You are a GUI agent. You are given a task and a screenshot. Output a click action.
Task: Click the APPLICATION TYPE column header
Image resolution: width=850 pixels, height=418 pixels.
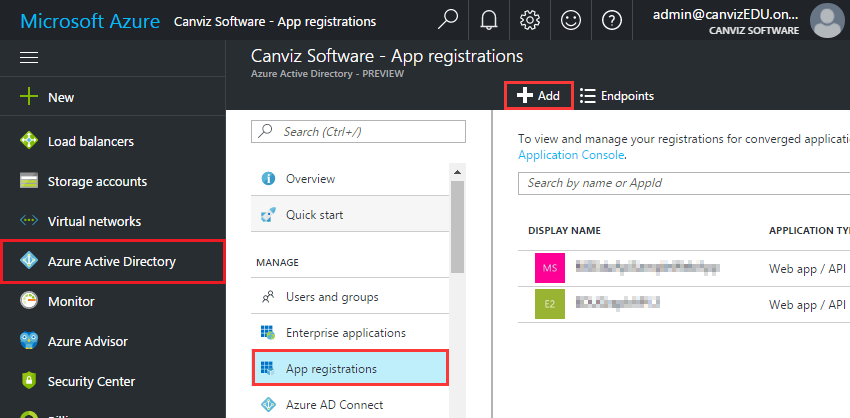coord(809,230)
